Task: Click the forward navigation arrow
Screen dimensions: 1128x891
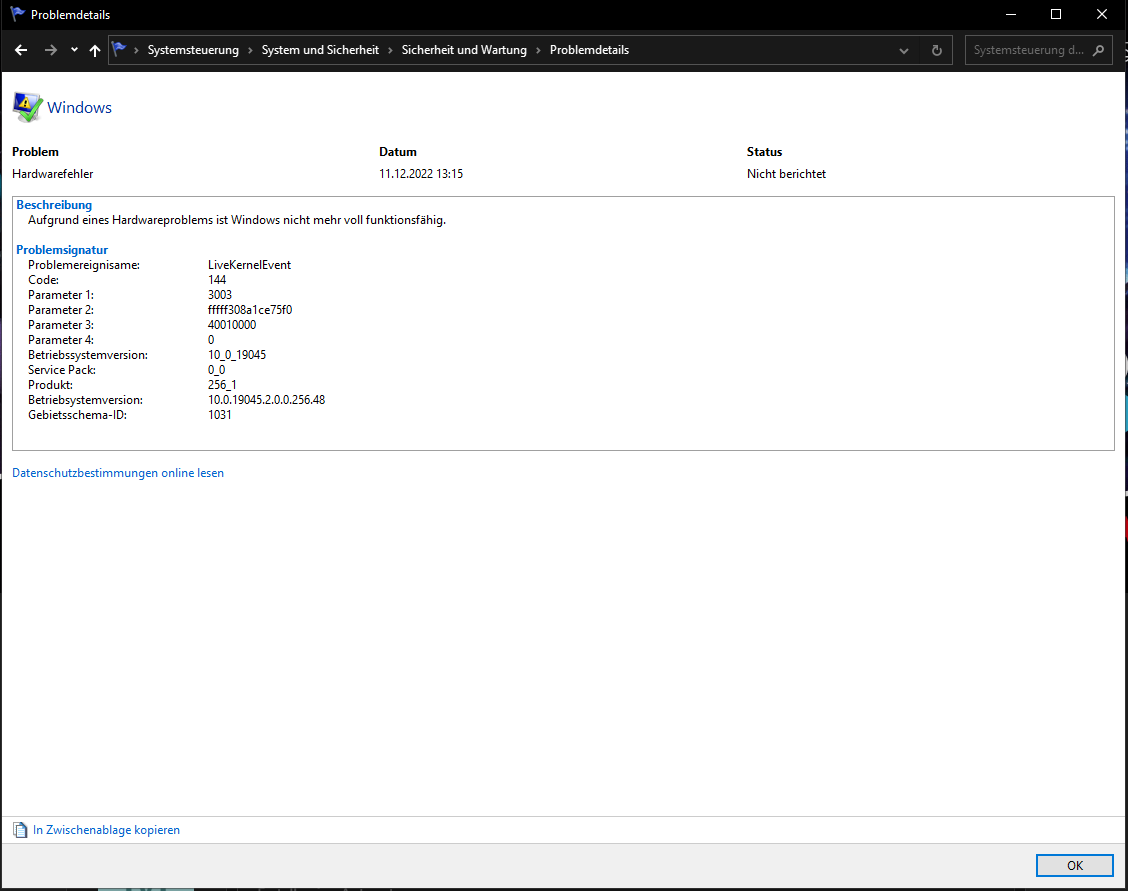Action: pos(50,50)
